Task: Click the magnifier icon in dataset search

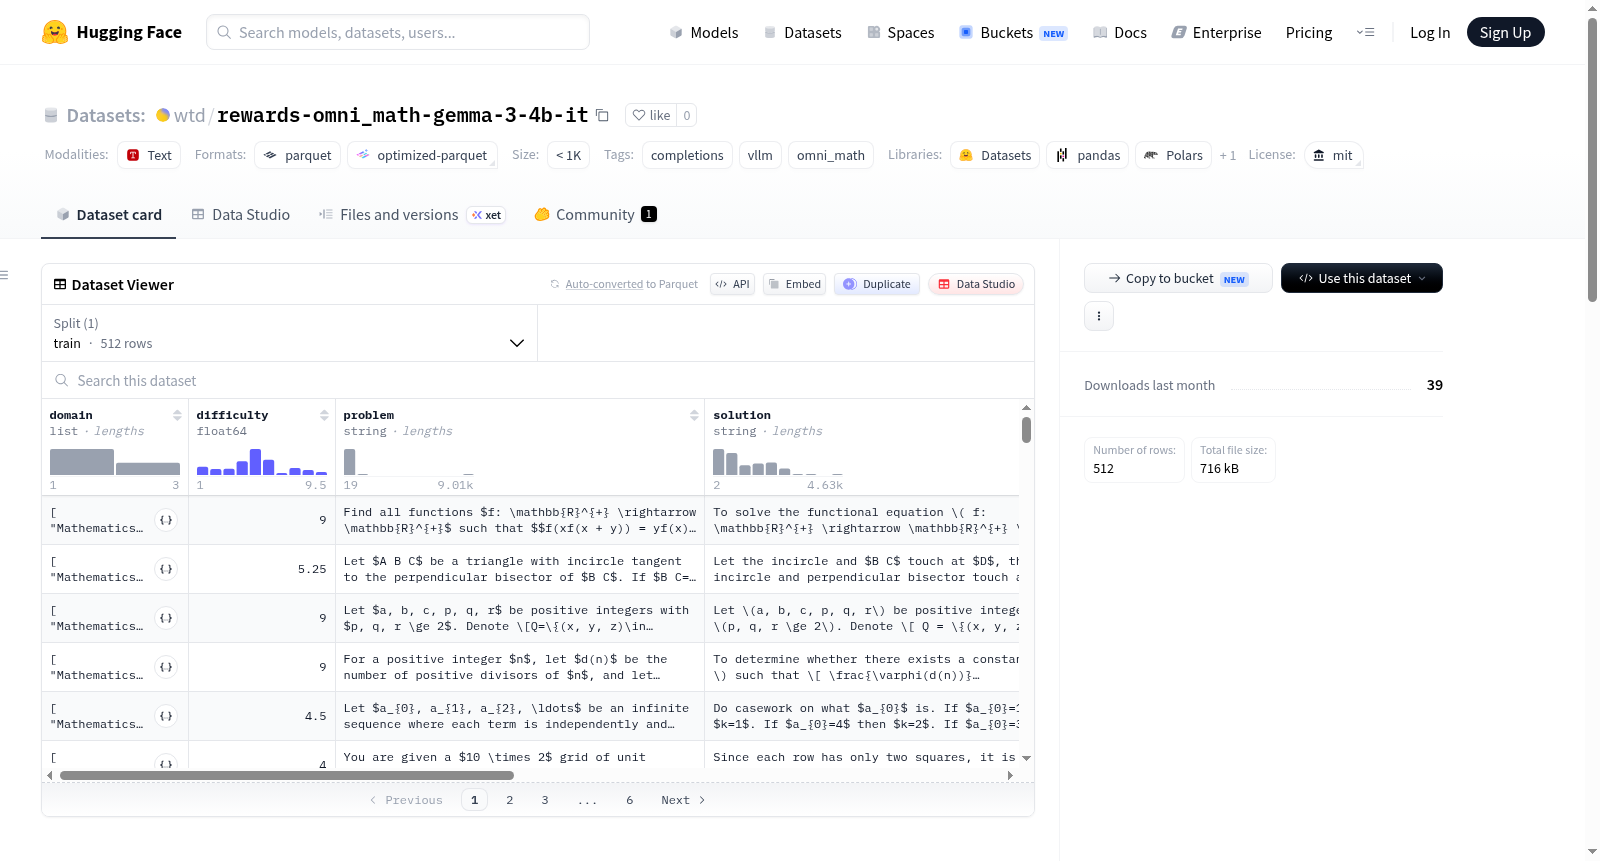Action: tap(62, 380)
